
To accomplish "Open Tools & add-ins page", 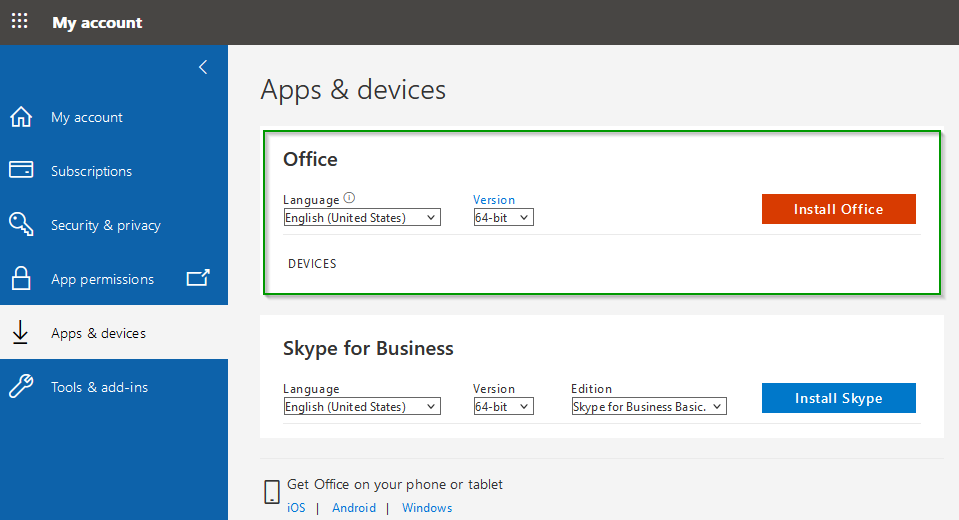I will click(x=114, y=387).
